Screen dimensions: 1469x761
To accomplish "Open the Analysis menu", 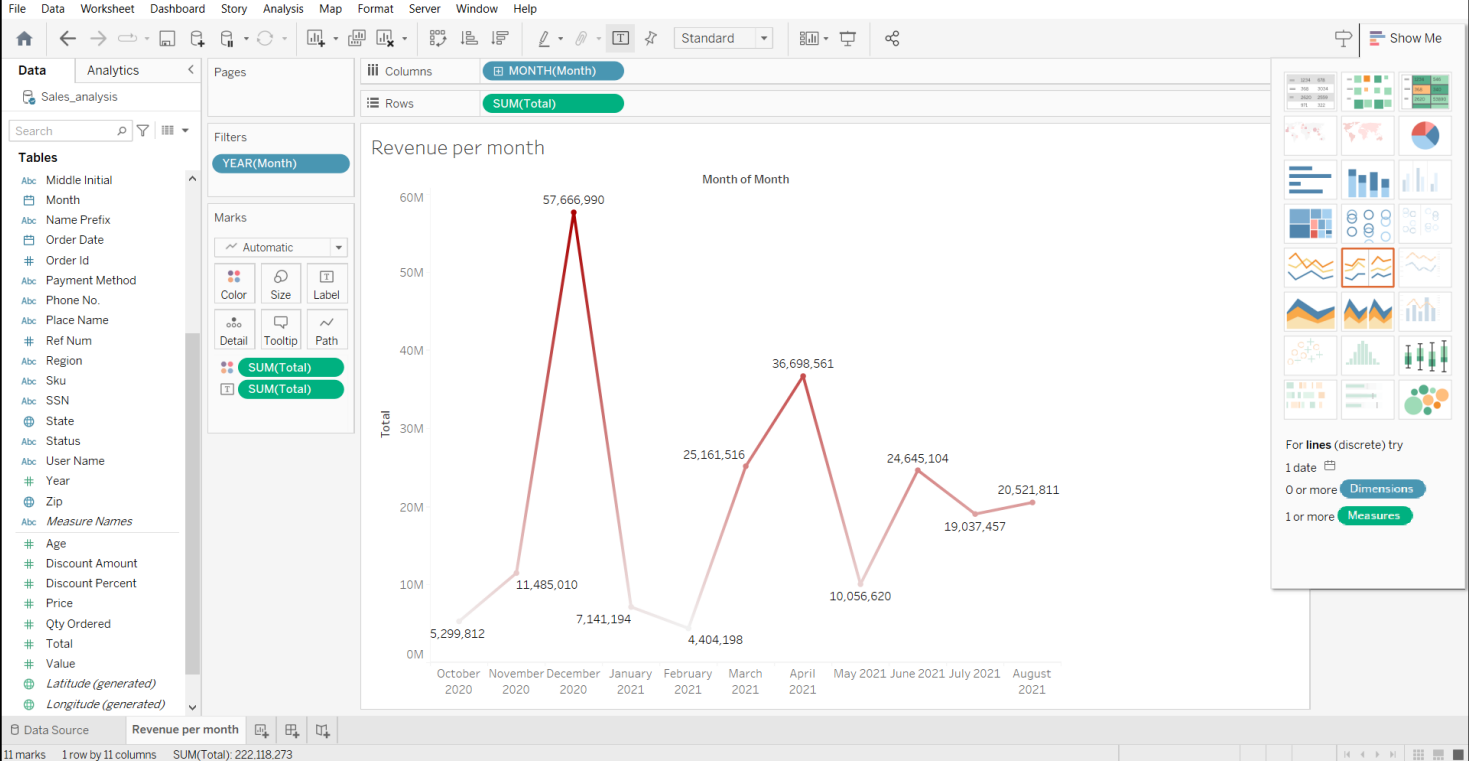I will pyautogui.click(x=283, y=9).
